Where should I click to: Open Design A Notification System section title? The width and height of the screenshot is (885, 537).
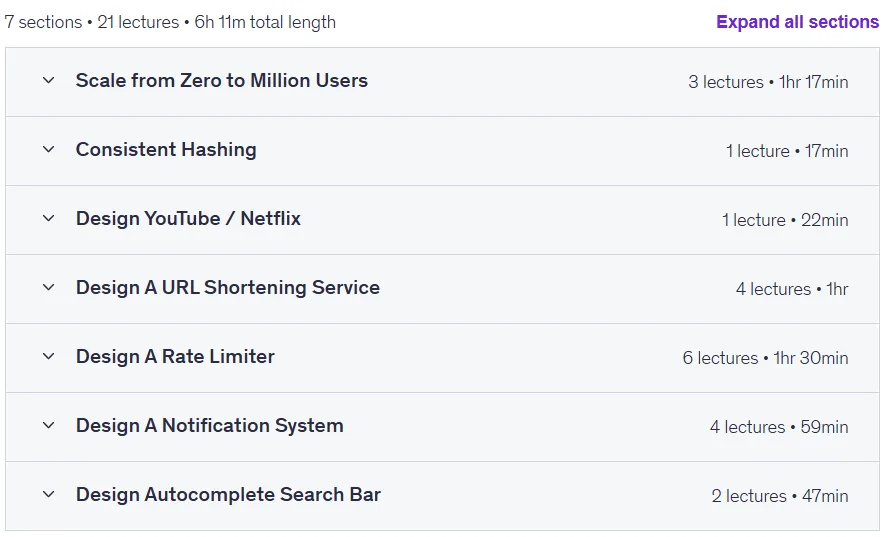click(x=209, y=426)
